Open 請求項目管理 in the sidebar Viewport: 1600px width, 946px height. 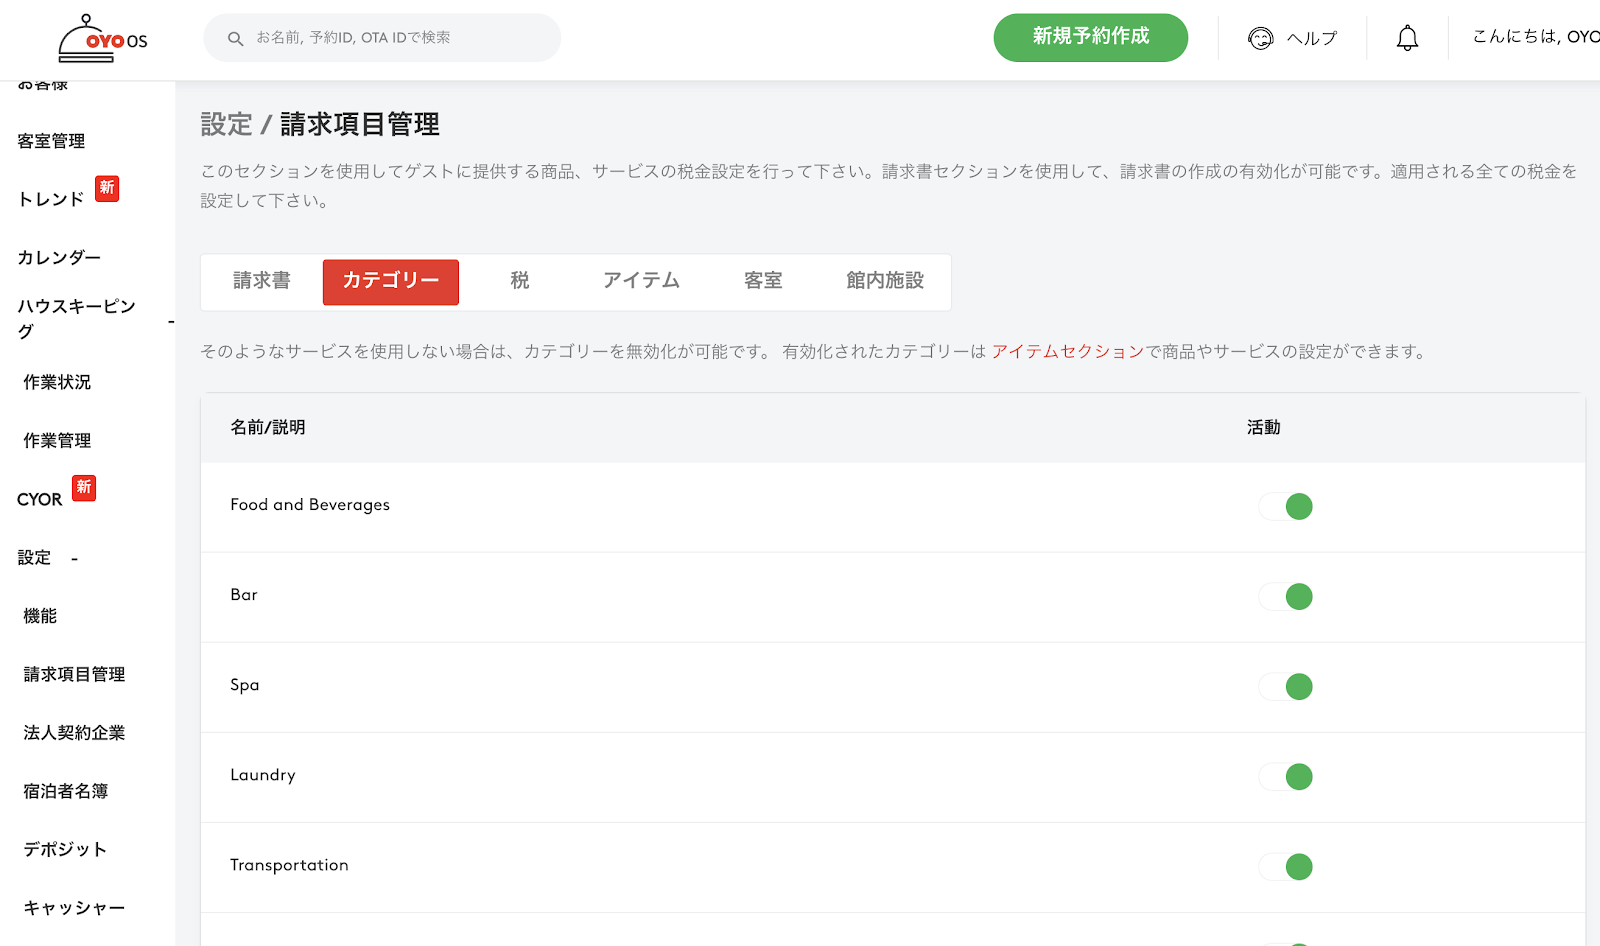click(x=74, y=674)
